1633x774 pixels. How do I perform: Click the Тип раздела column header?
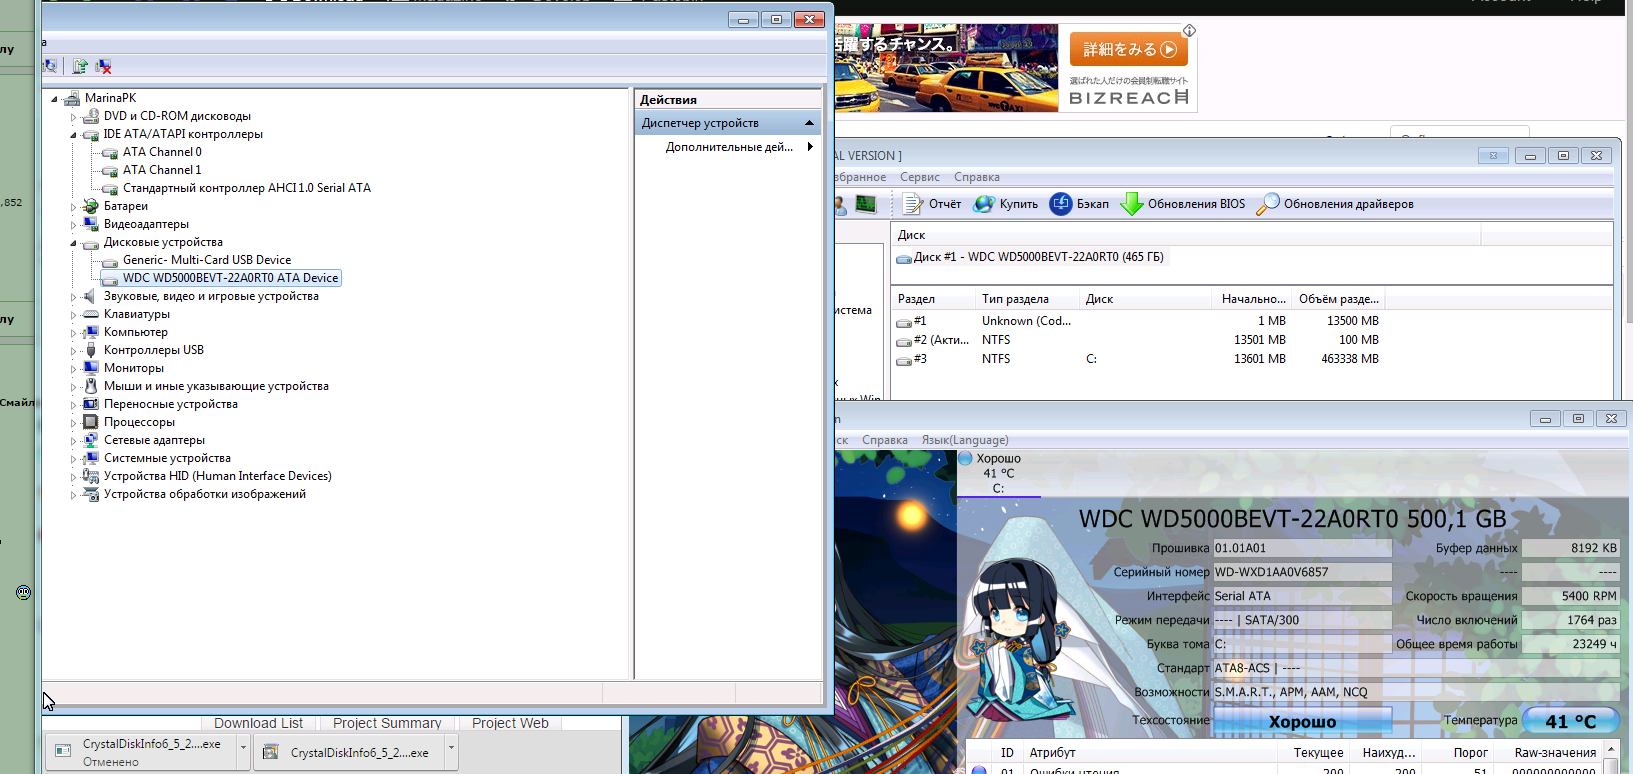[1027, 299]
